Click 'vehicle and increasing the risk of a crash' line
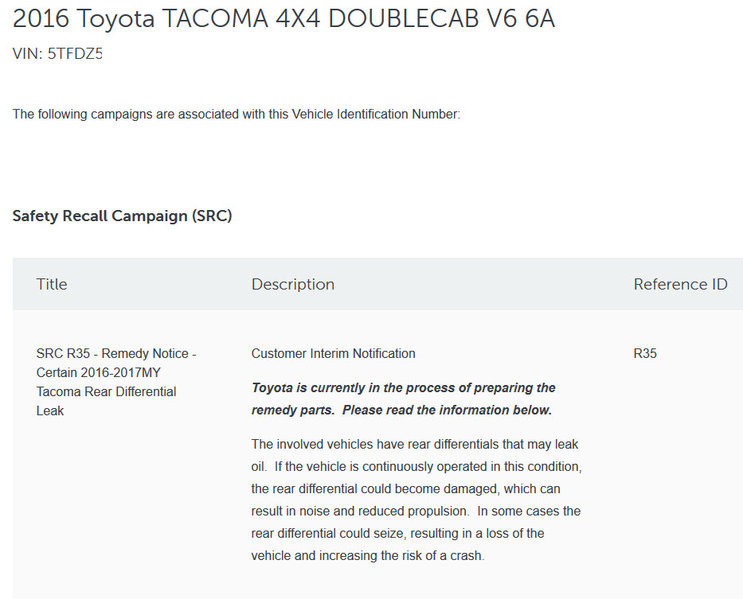 click(x=367, y=556)
